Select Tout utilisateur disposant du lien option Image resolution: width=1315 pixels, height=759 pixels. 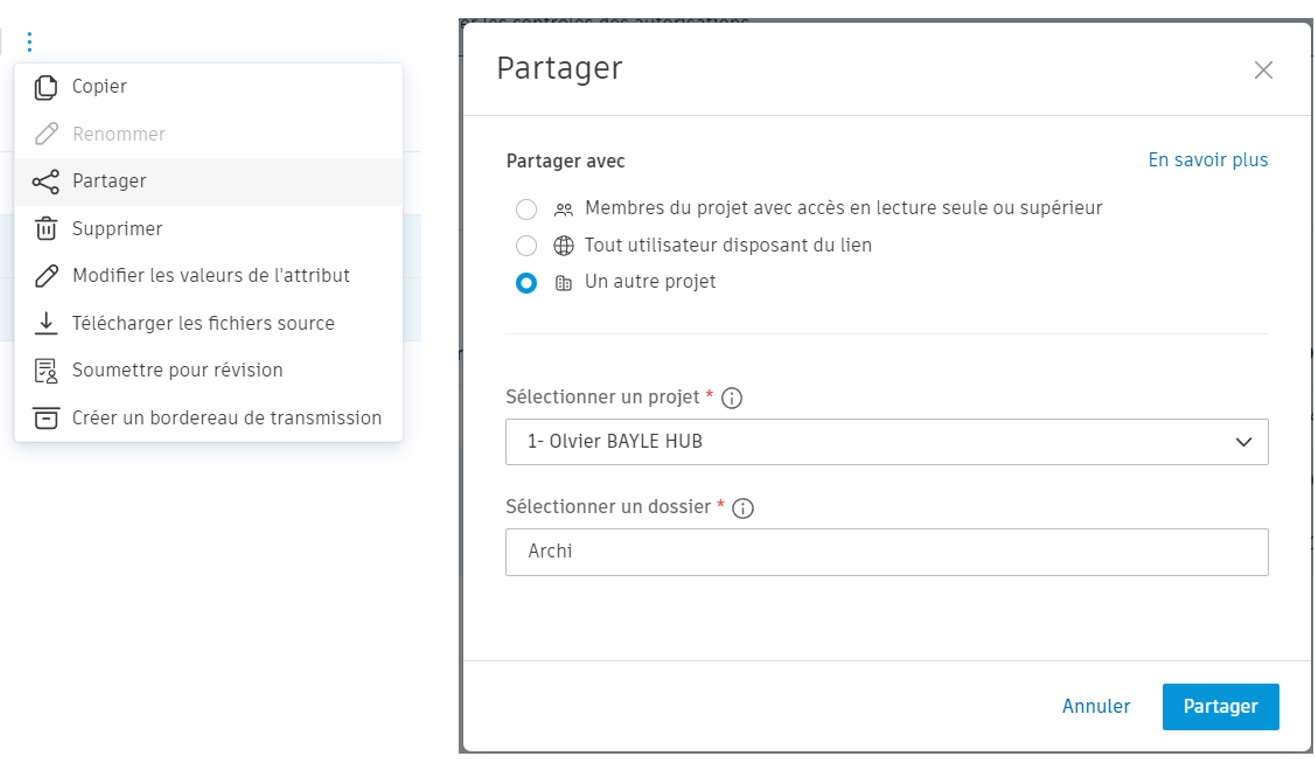coord(526,246)
